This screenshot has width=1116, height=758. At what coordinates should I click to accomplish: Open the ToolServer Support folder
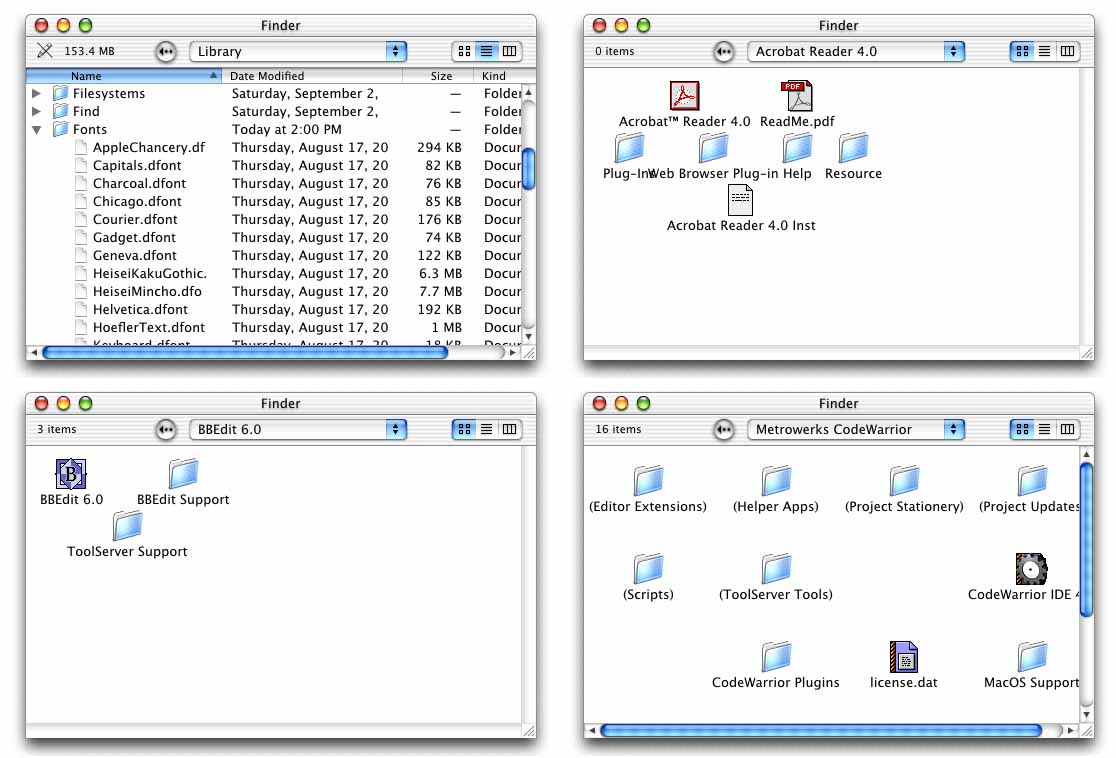(x=127, y=526)
